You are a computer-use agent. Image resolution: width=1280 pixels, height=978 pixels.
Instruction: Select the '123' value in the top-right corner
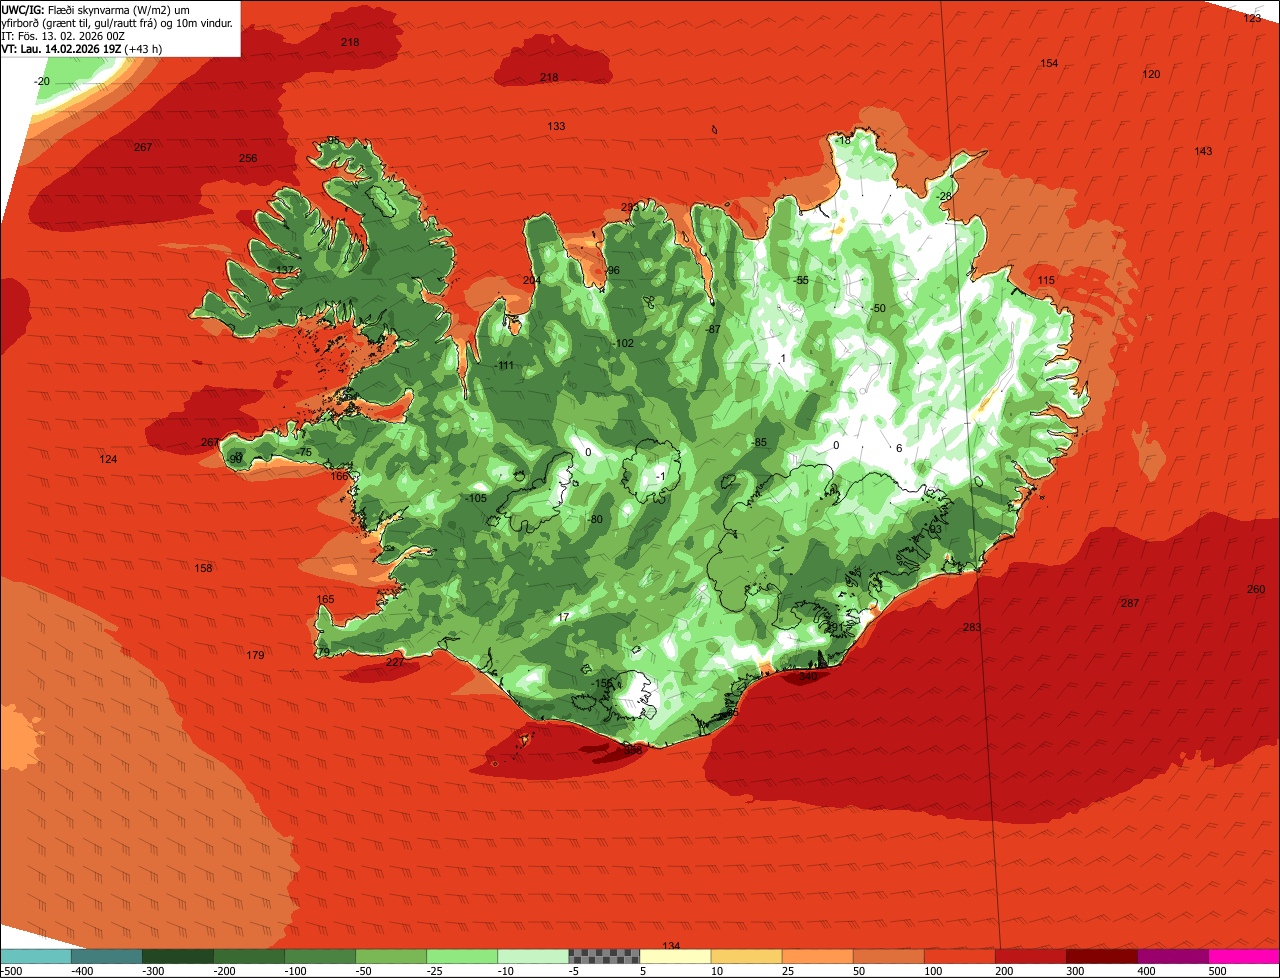[1253, 18]
